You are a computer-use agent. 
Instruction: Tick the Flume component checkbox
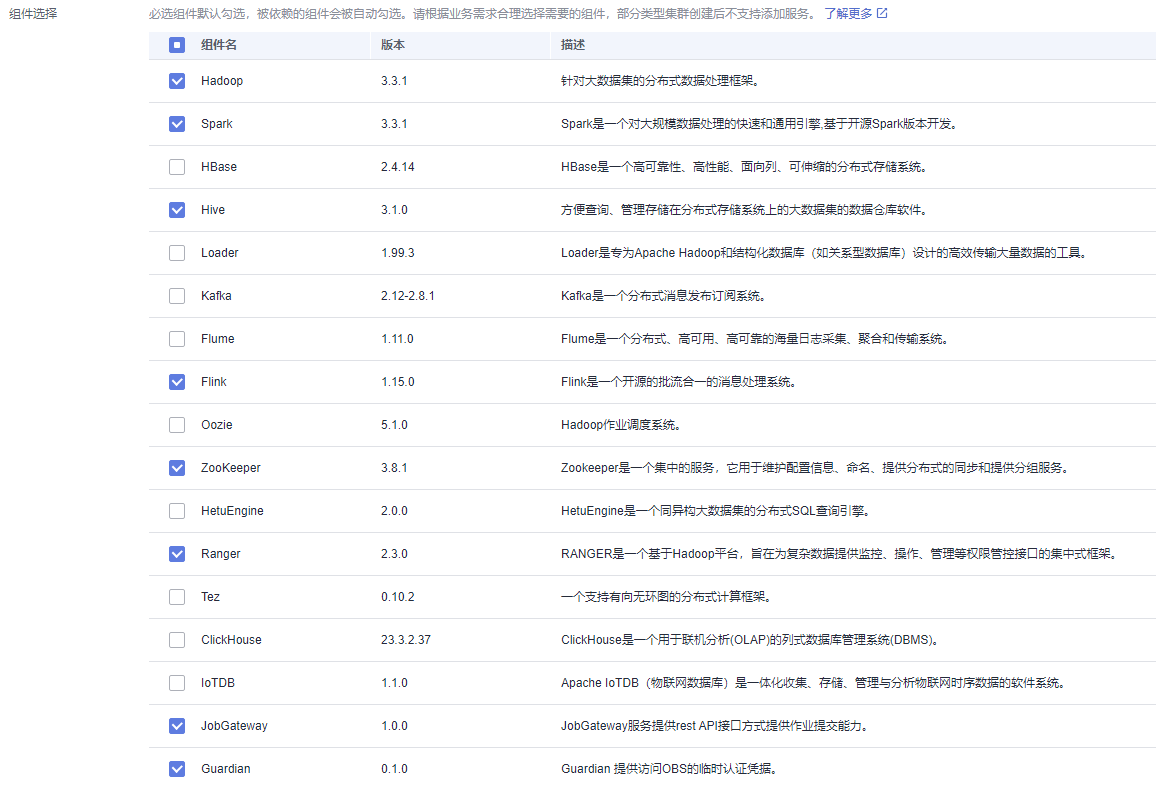(177, 339)
